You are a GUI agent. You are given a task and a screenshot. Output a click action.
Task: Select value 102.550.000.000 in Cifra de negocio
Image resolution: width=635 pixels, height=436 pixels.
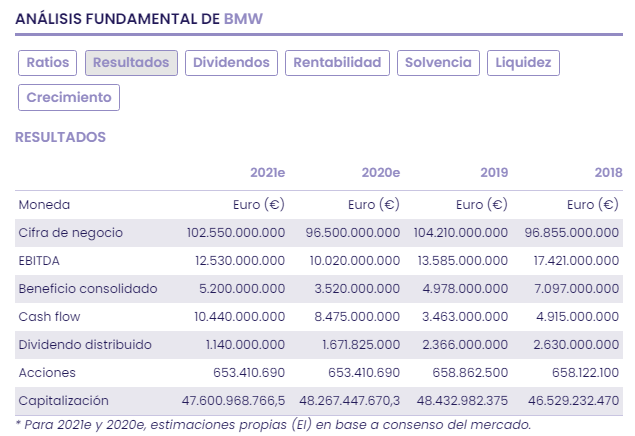(236, 233)
